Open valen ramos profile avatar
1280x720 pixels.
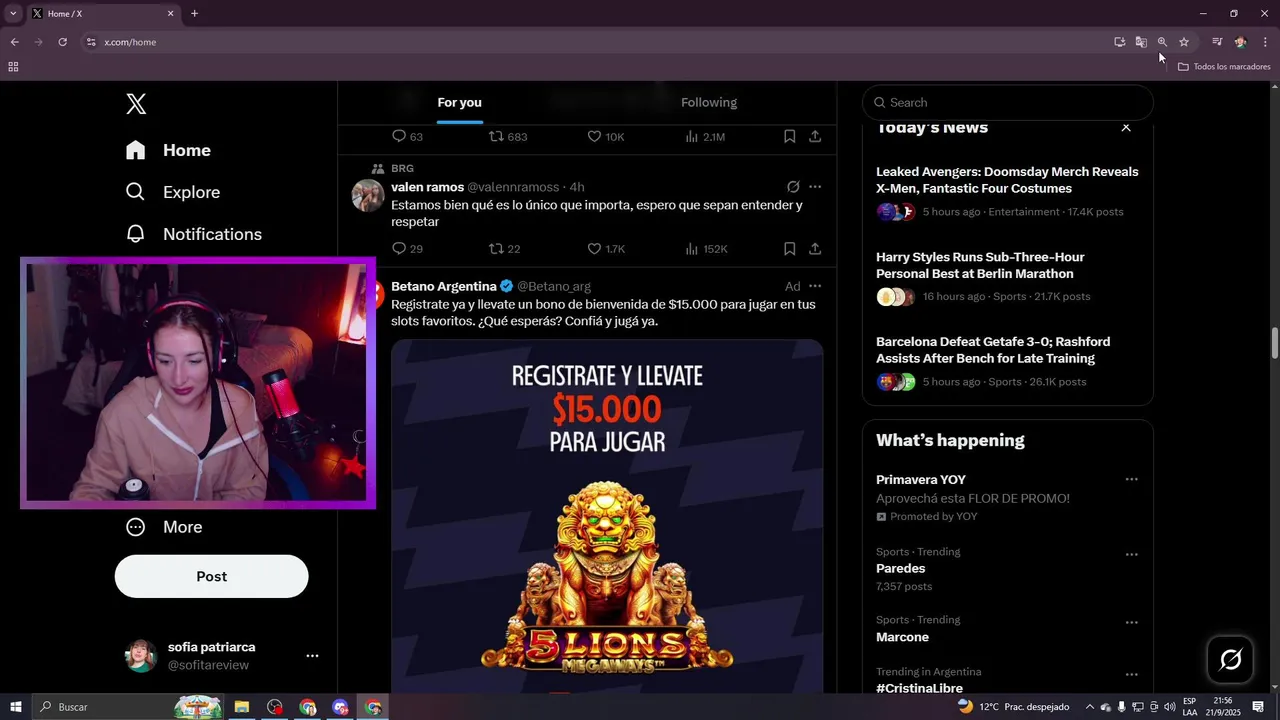pyautogui.click(x=368, y=195)
